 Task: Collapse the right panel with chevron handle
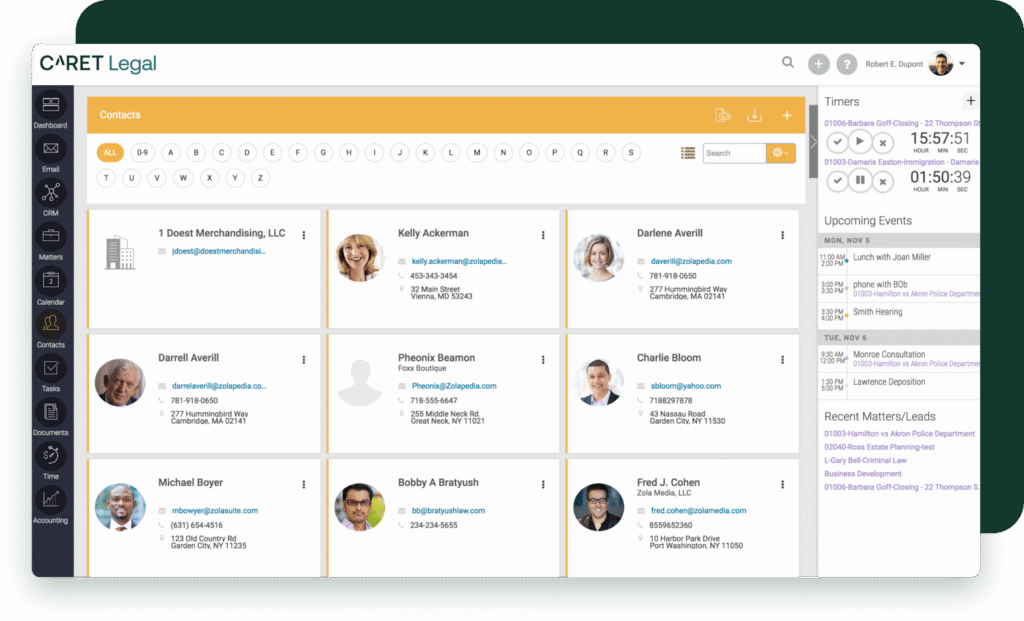click(x=813, y=141)
